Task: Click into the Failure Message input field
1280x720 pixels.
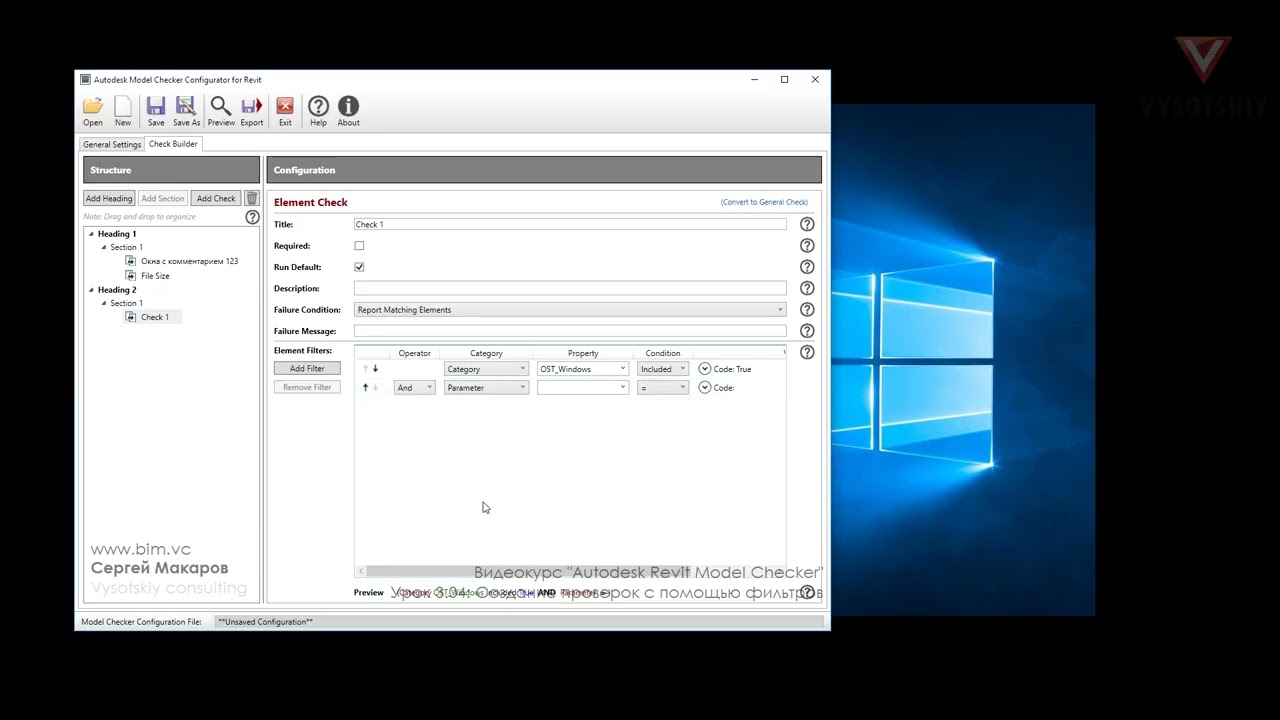Action: point(570,331)
